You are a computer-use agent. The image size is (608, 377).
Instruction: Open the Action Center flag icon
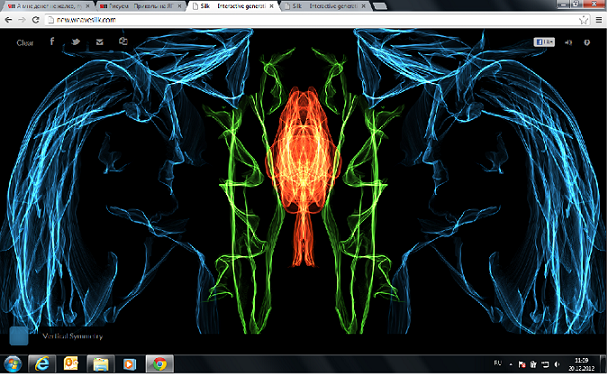(x=522, y=364)
